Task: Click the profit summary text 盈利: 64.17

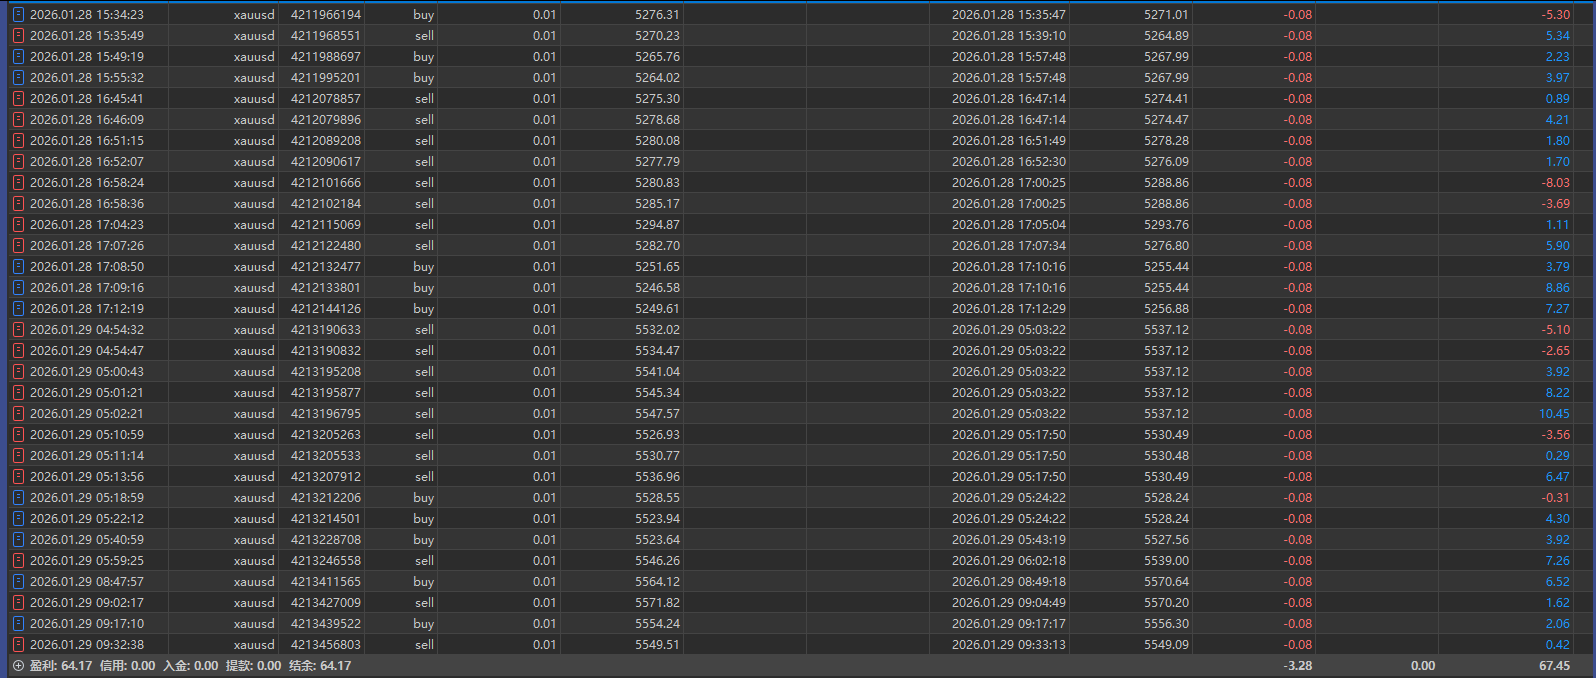Action: tap(60, 666)
